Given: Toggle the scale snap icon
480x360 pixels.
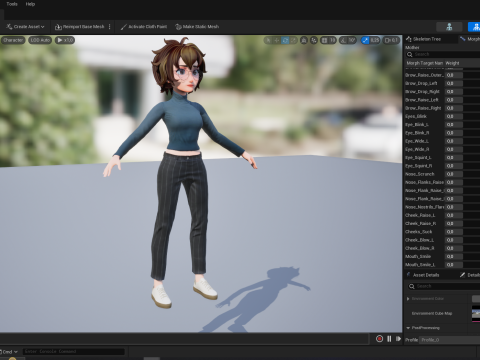Looking at the screenshot, I should click(x=365, y=40).
